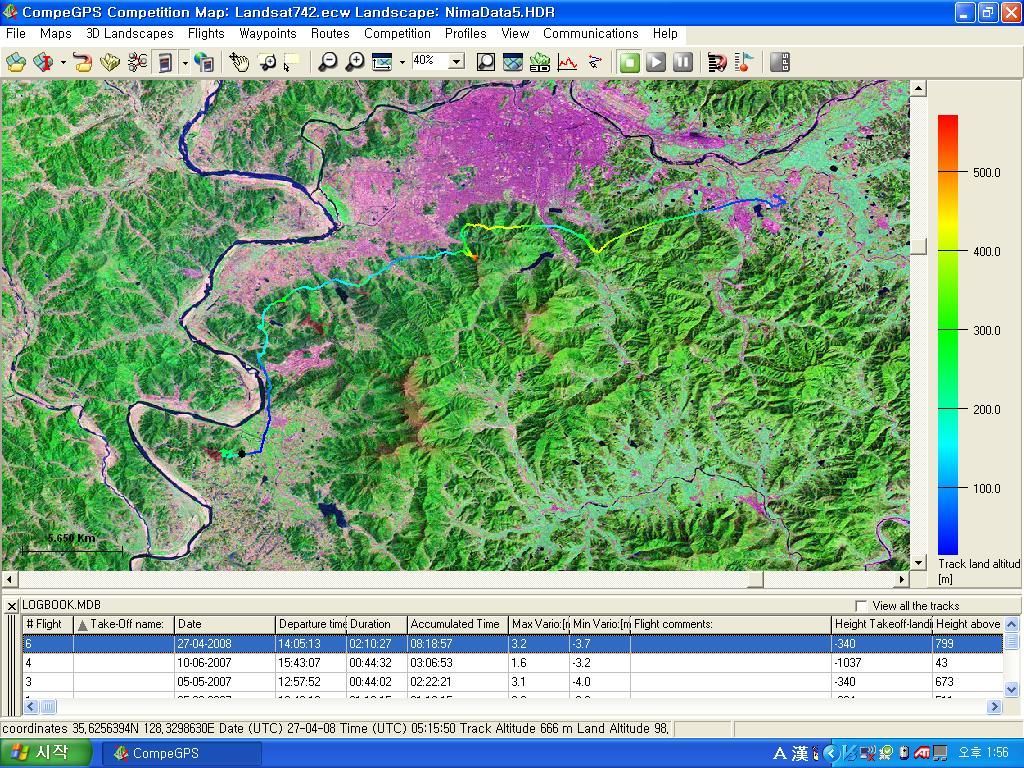Viewport: 1024px width, 768px height.
Task: Enable View all the tracks checkbox
Action: (x=861, y=605)
